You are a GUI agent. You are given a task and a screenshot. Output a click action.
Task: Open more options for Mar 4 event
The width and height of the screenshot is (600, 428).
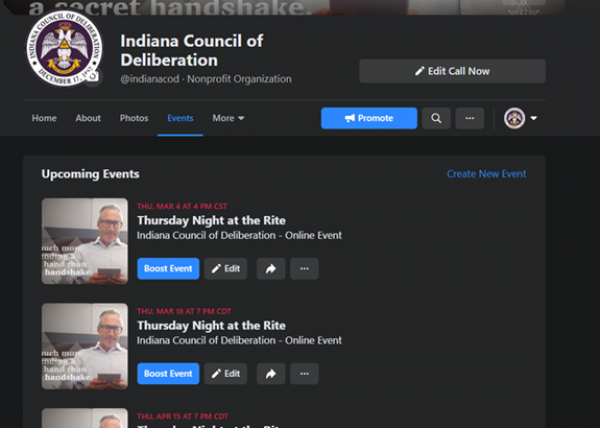click(x=304, y=269)
